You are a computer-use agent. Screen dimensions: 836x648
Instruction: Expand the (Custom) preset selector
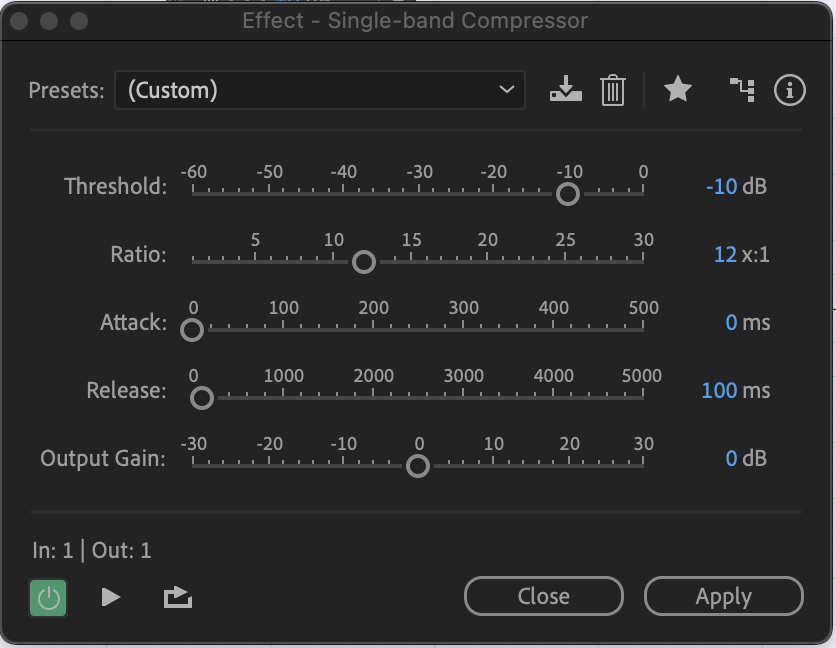point(320,90)
